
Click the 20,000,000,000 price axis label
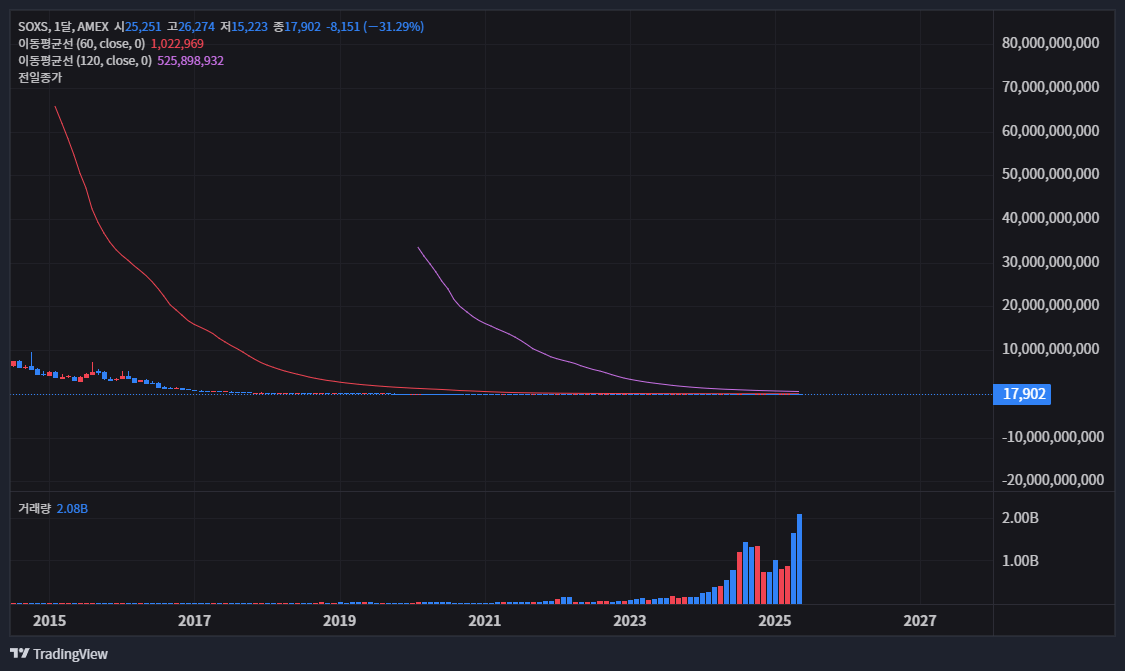click(1050, 305)
